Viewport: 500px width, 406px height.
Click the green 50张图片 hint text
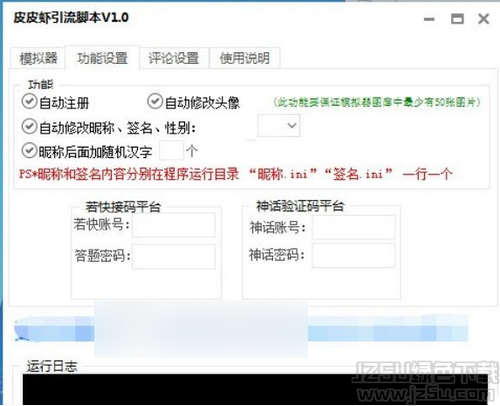click(377, 102)
